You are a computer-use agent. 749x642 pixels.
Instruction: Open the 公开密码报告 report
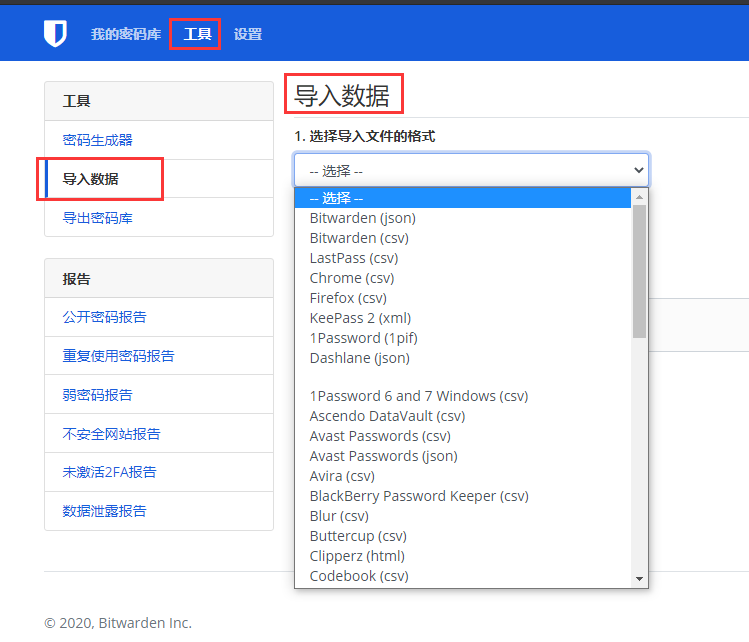[x=105, y=317]
